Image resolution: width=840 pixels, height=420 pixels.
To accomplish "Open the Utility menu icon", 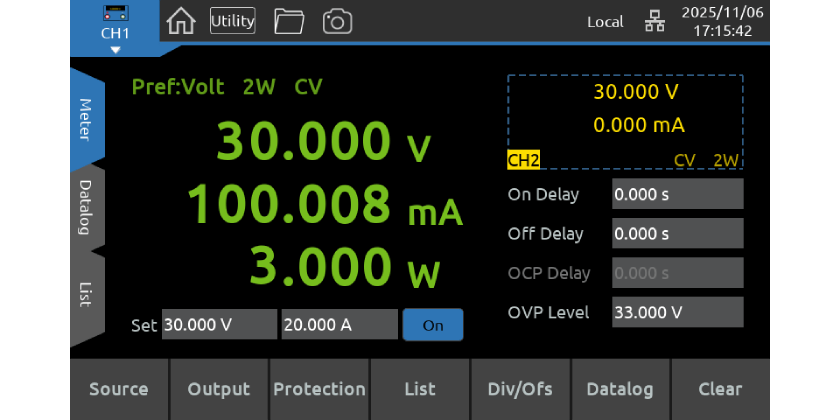I will [232, 21].
